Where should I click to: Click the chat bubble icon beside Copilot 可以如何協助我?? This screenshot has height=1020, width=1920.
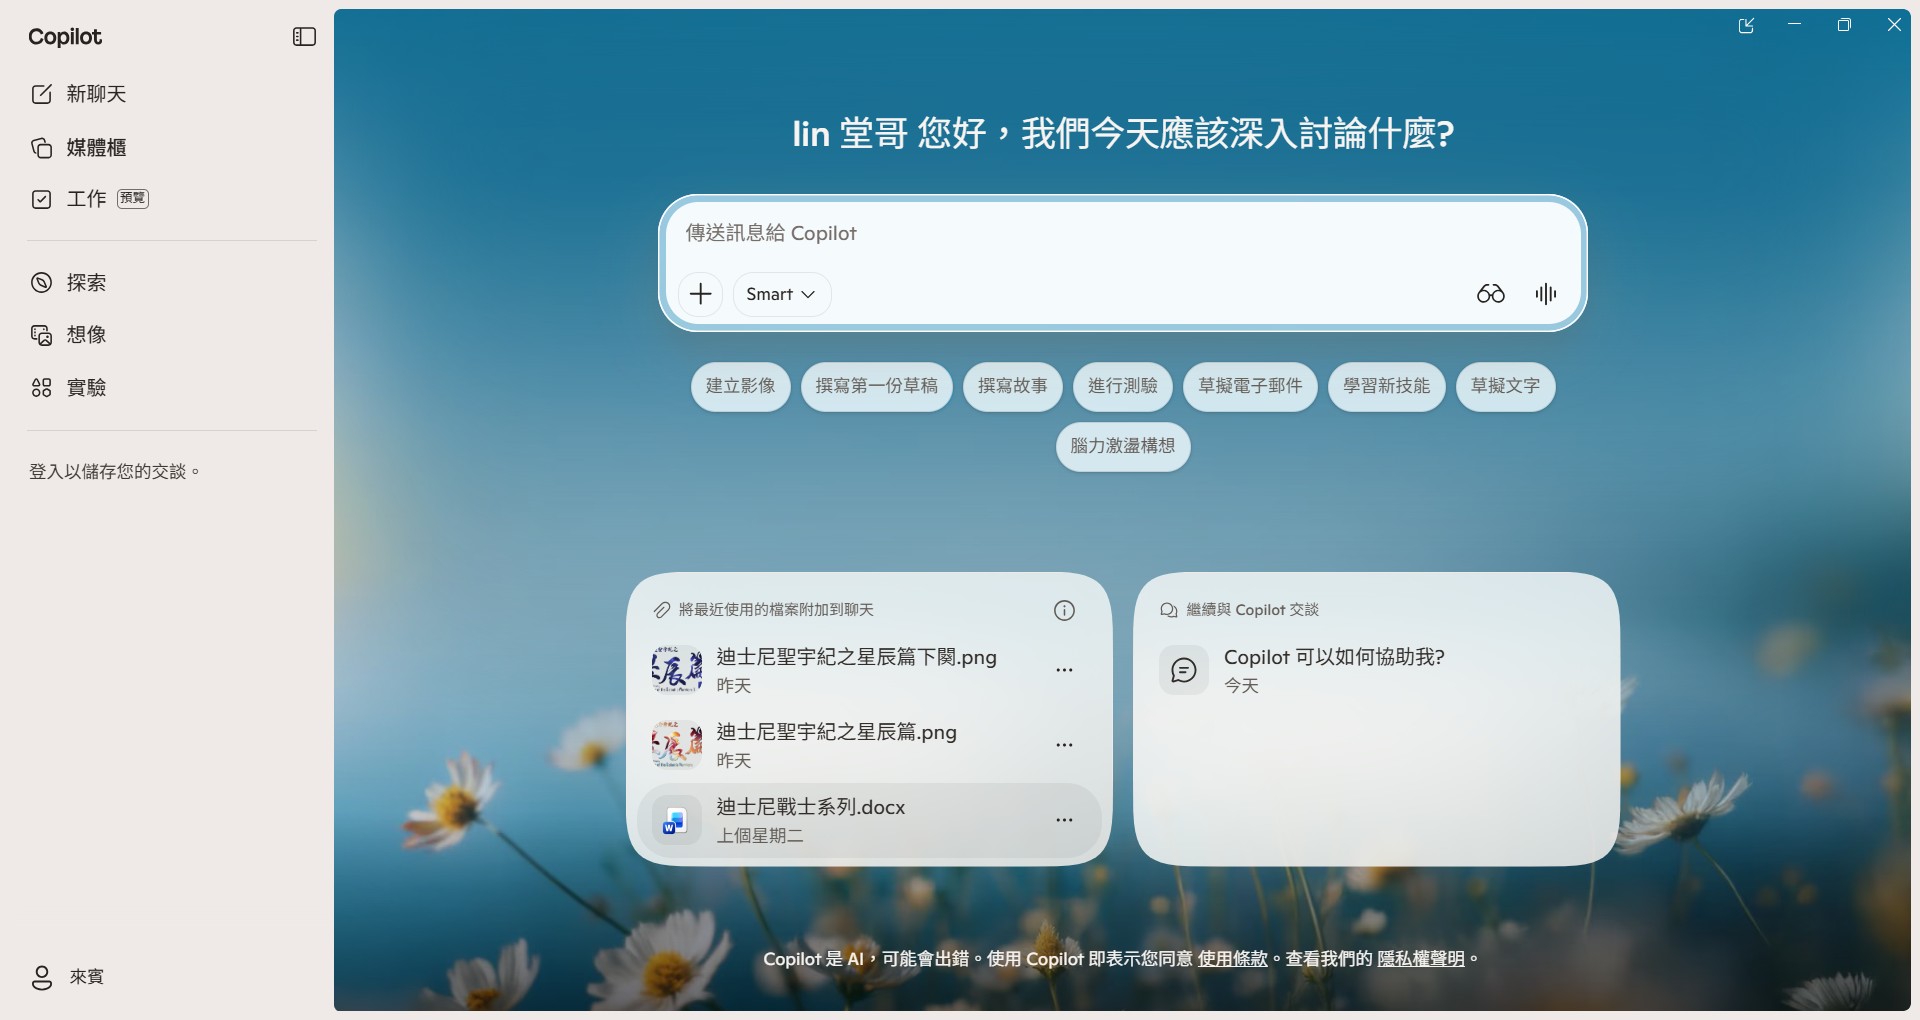[1184, 671]
